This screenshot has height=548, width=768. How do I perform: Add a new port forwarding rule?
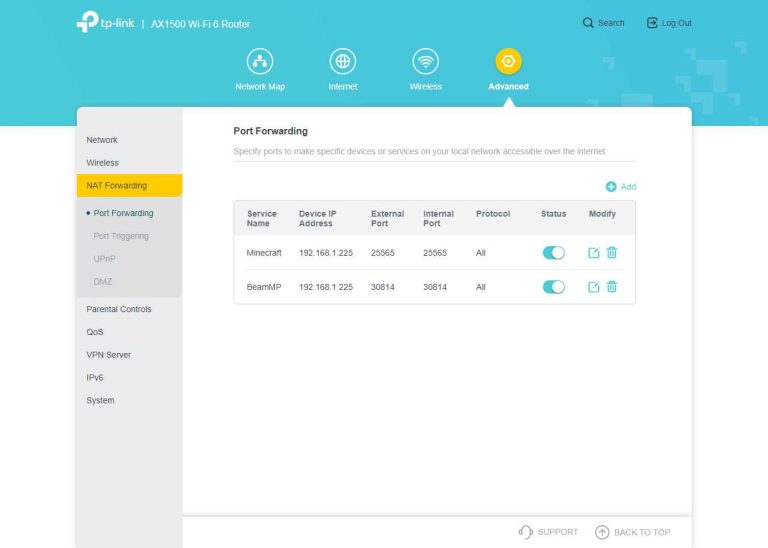(620, 187)
